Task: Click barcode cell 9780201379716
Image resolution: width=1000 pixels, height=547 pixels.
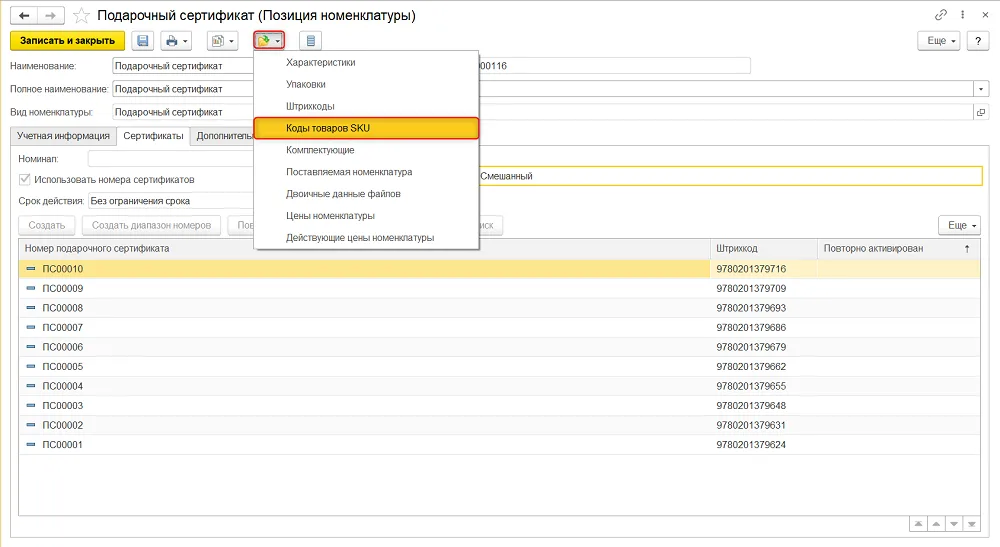Action: (x=763, y=269)
